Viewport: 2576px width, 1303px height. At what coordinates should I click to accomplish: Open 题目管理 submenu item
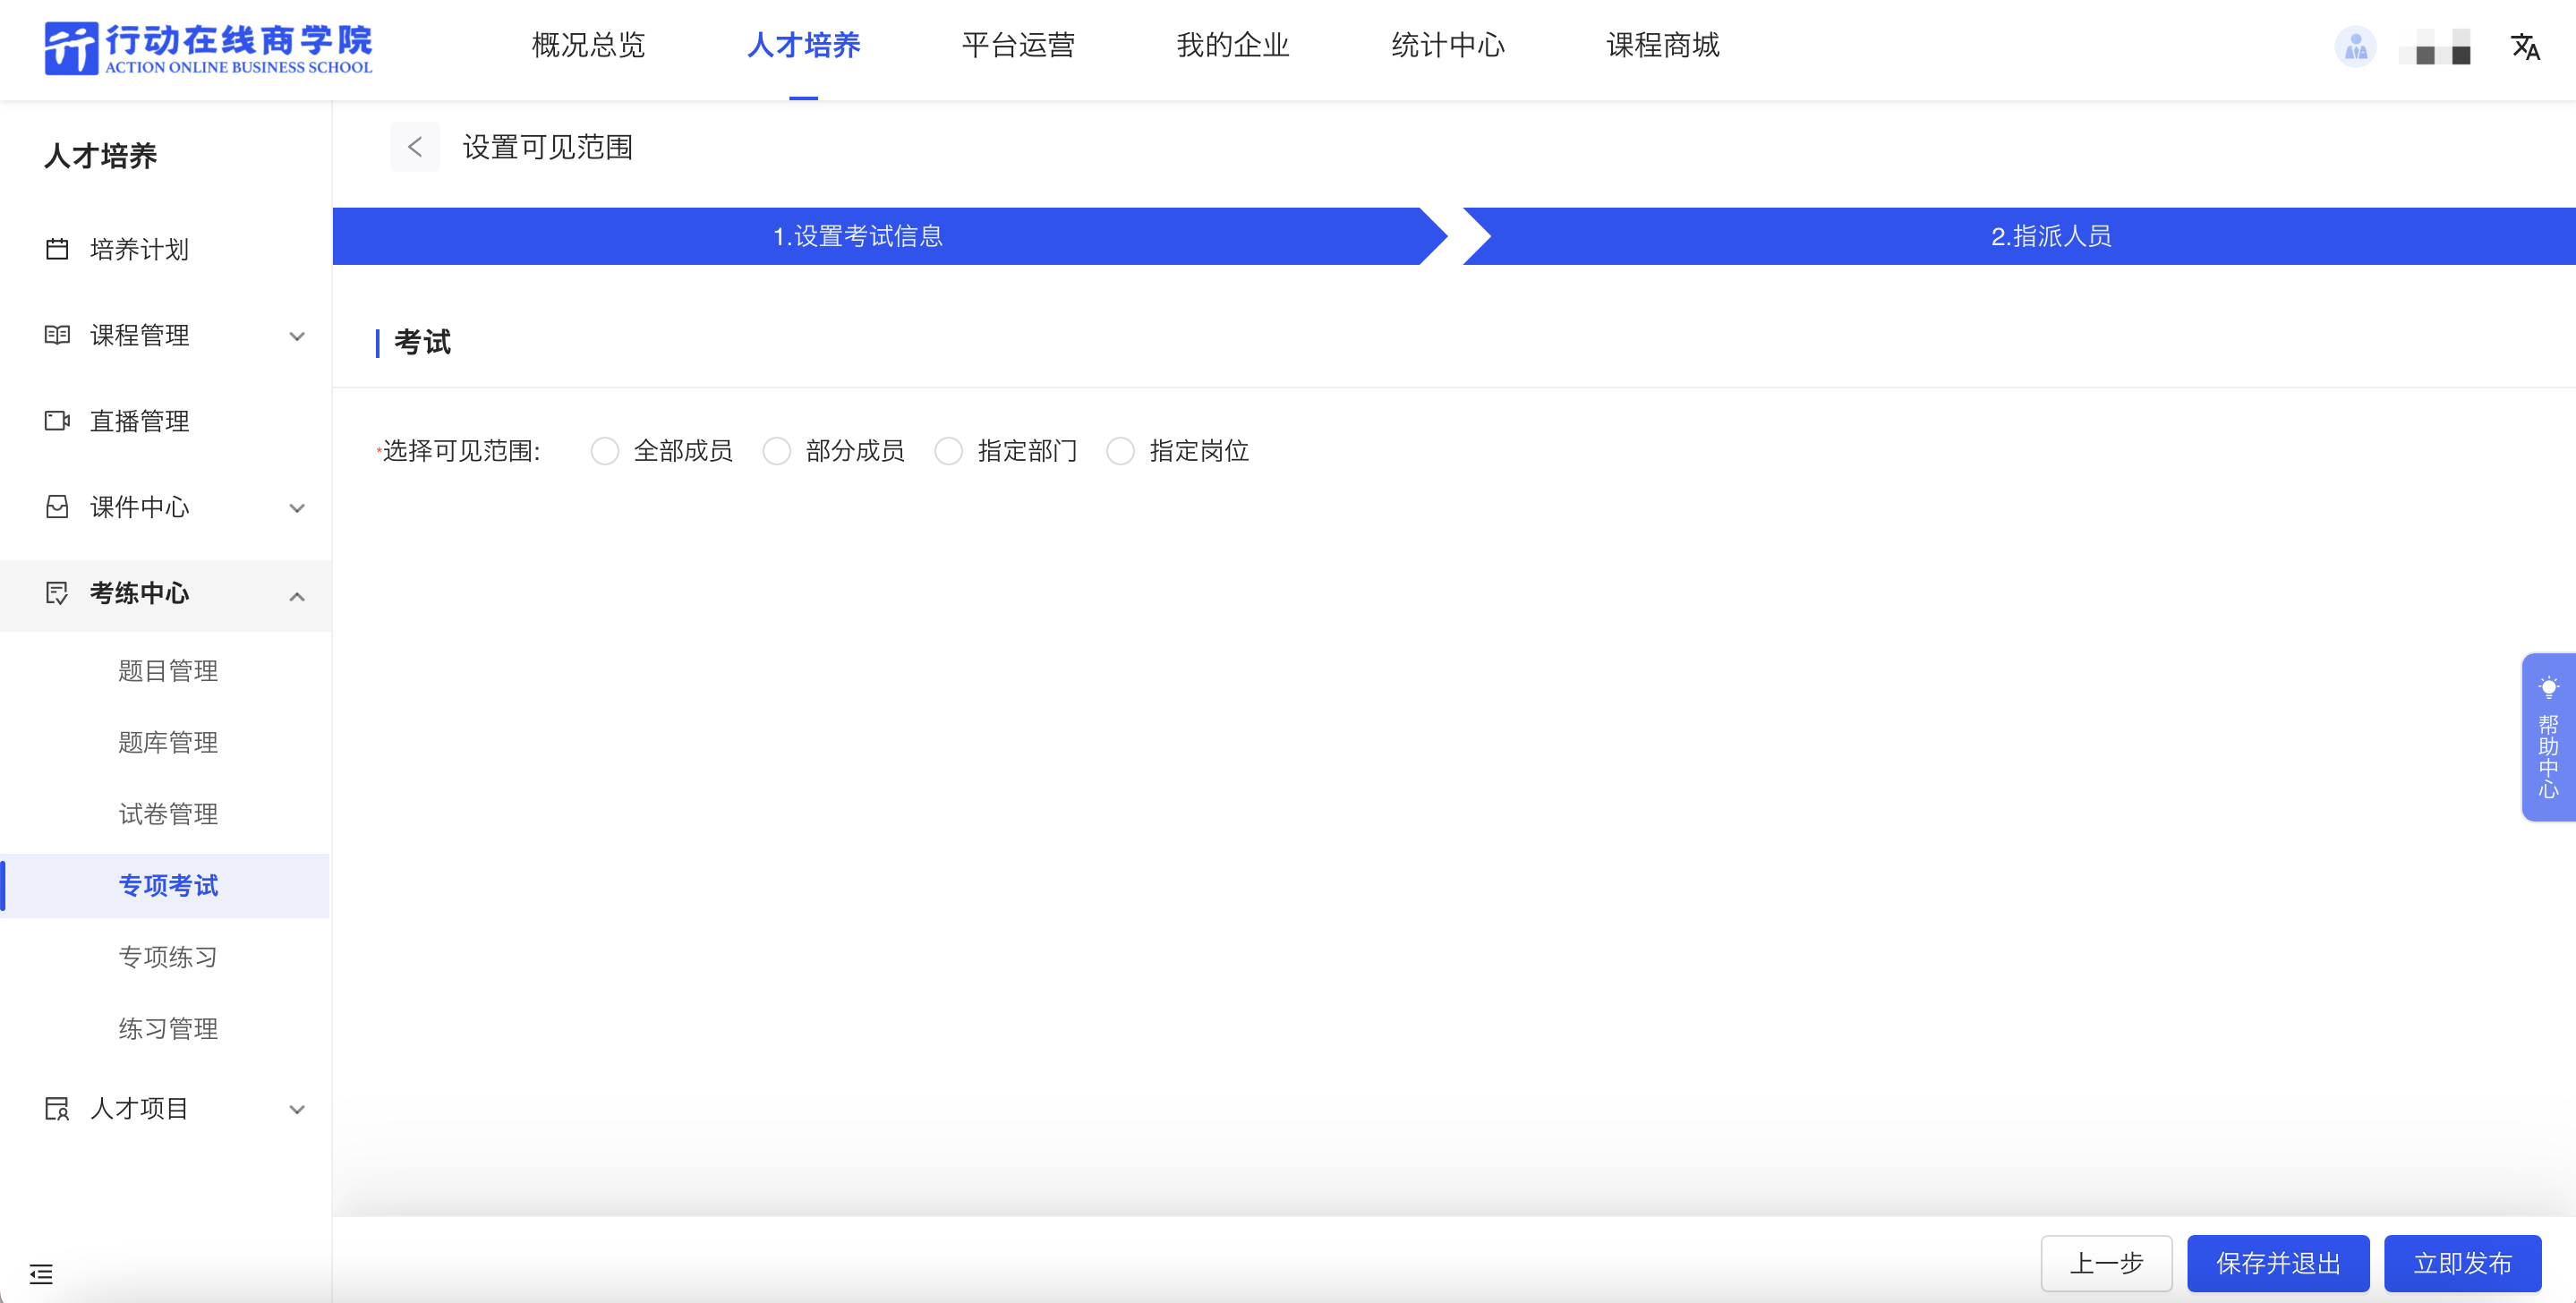tap(168, 670)
